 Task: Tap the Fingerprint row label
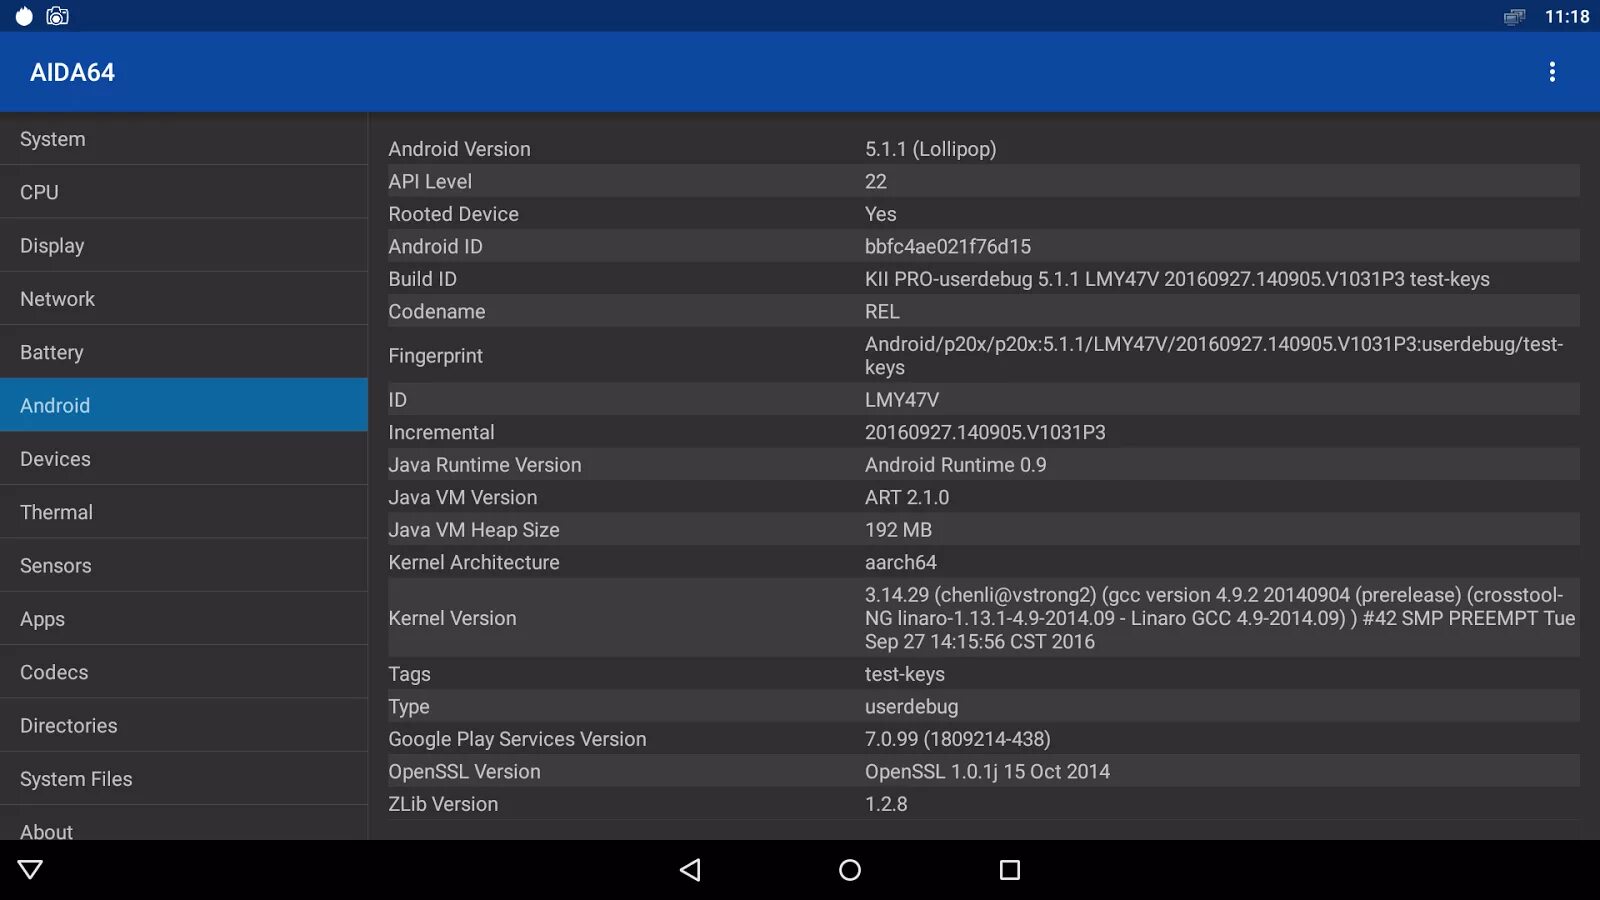tap(436, 355)
